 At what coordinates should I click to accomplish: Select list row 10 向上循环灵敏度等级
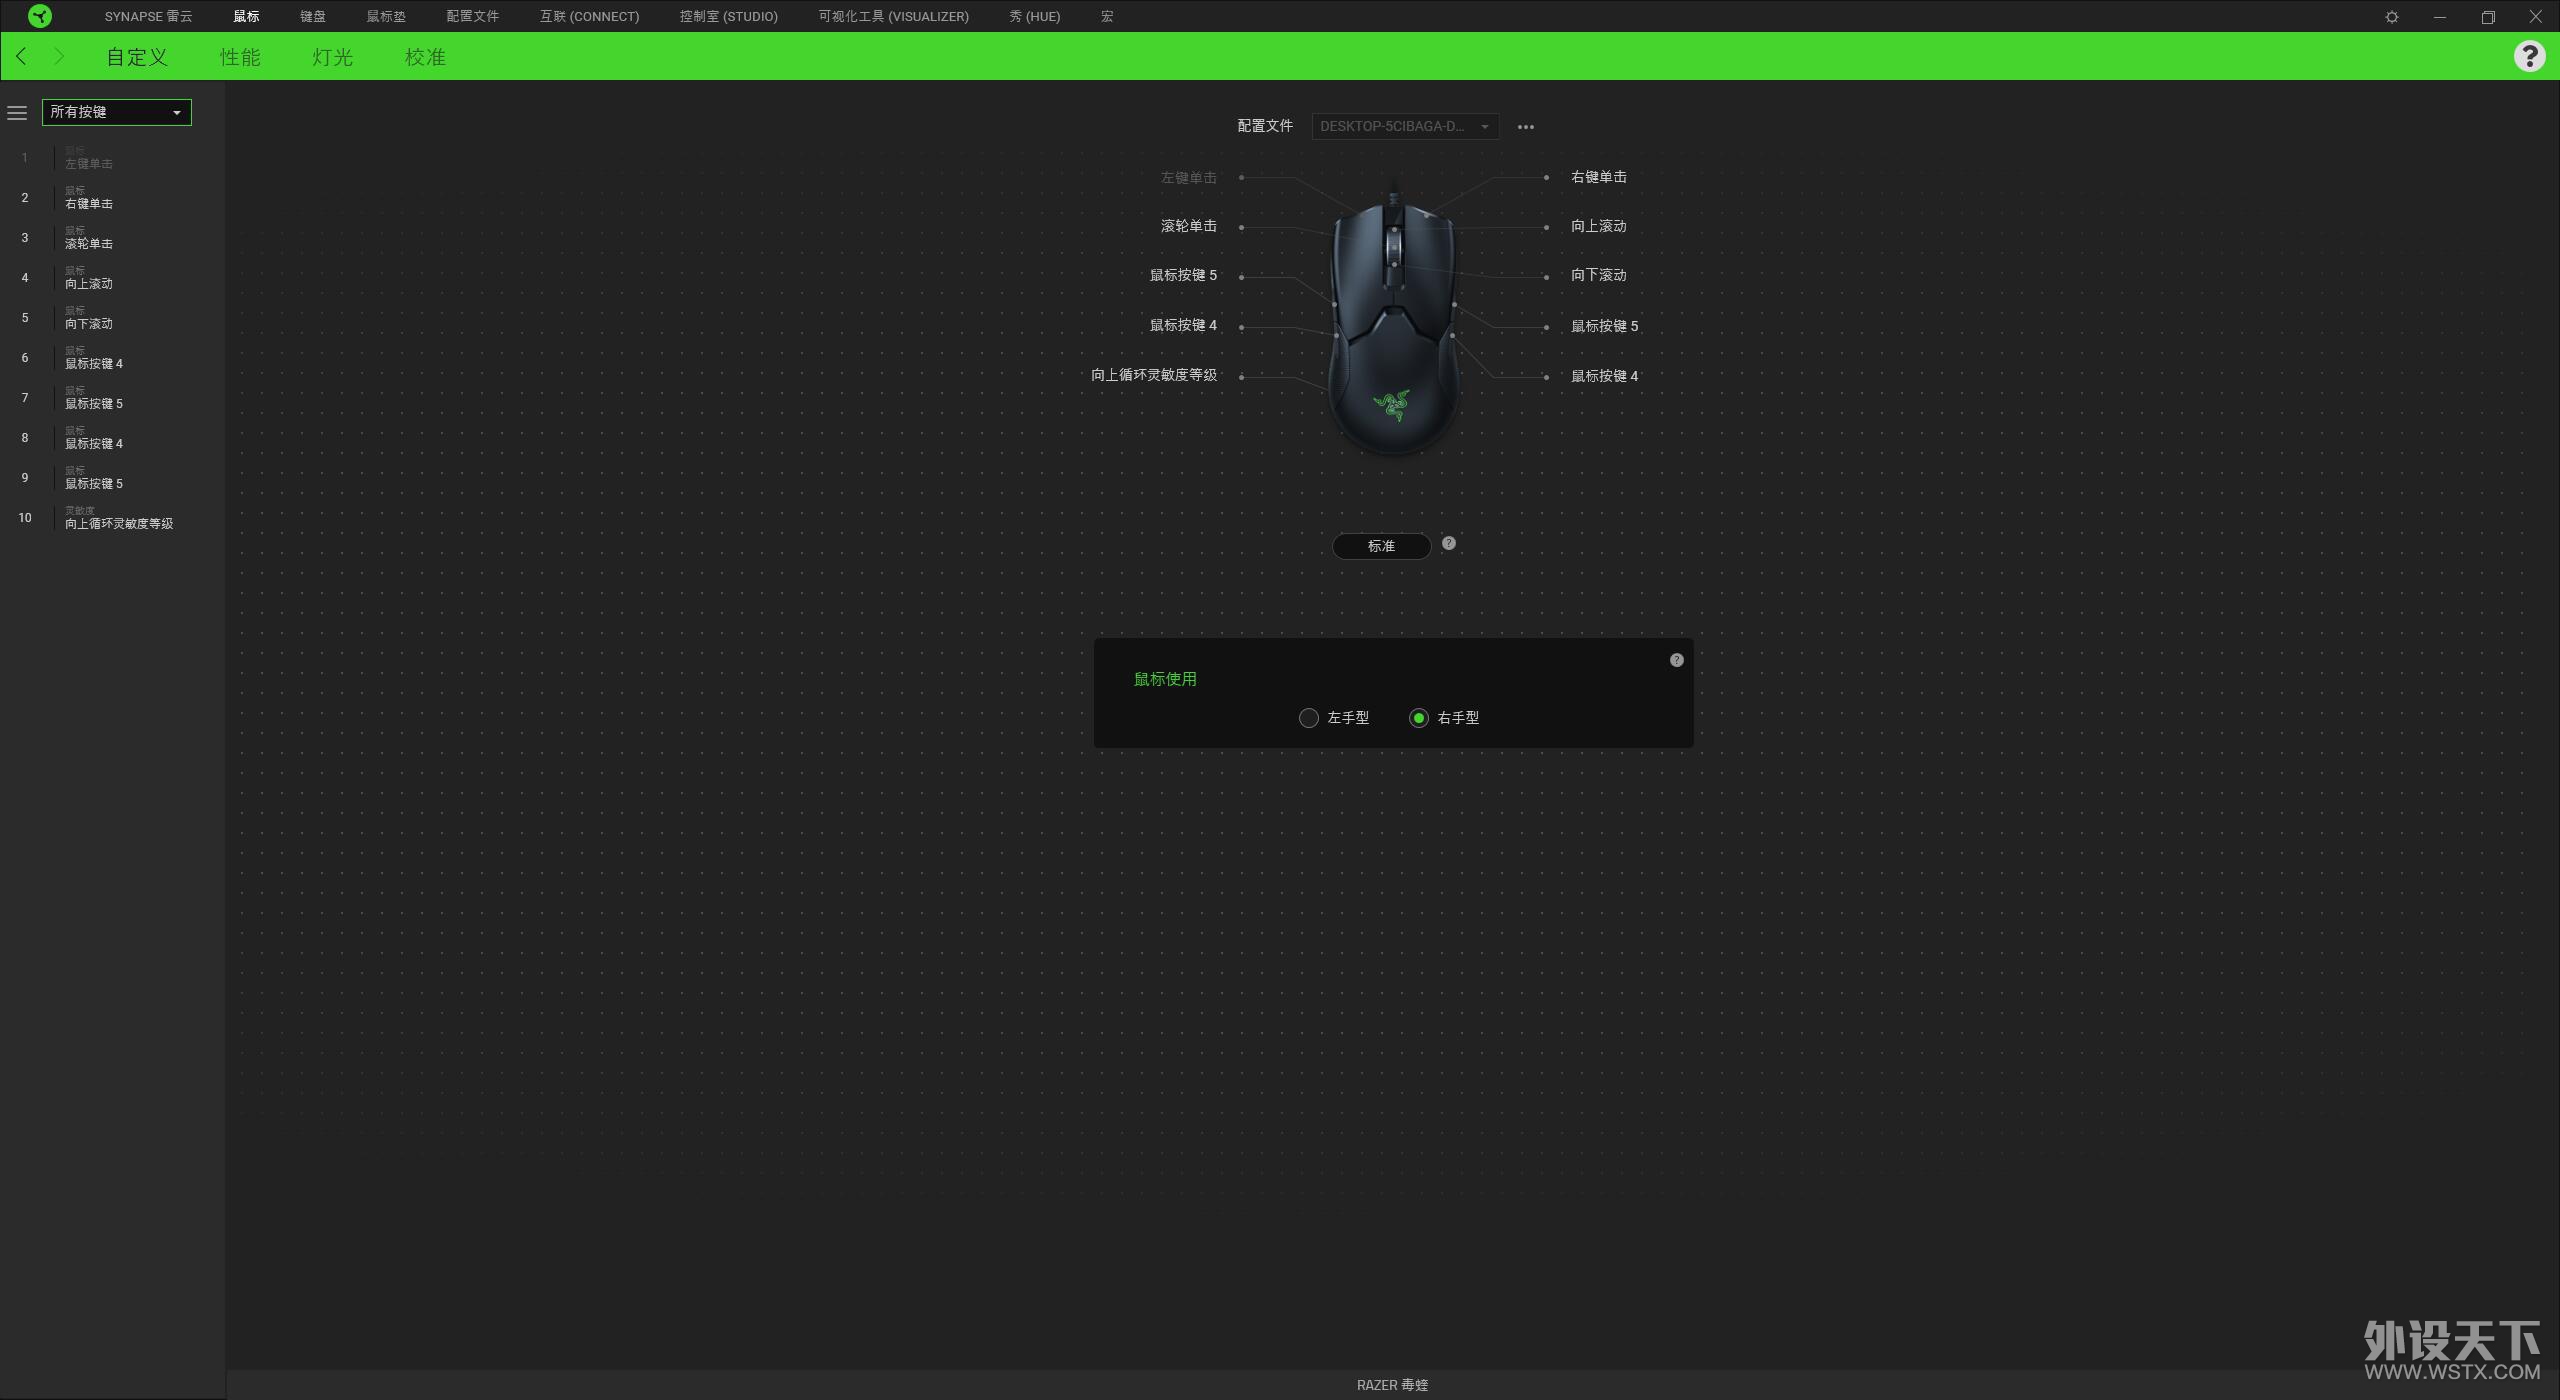coord(112,518)
